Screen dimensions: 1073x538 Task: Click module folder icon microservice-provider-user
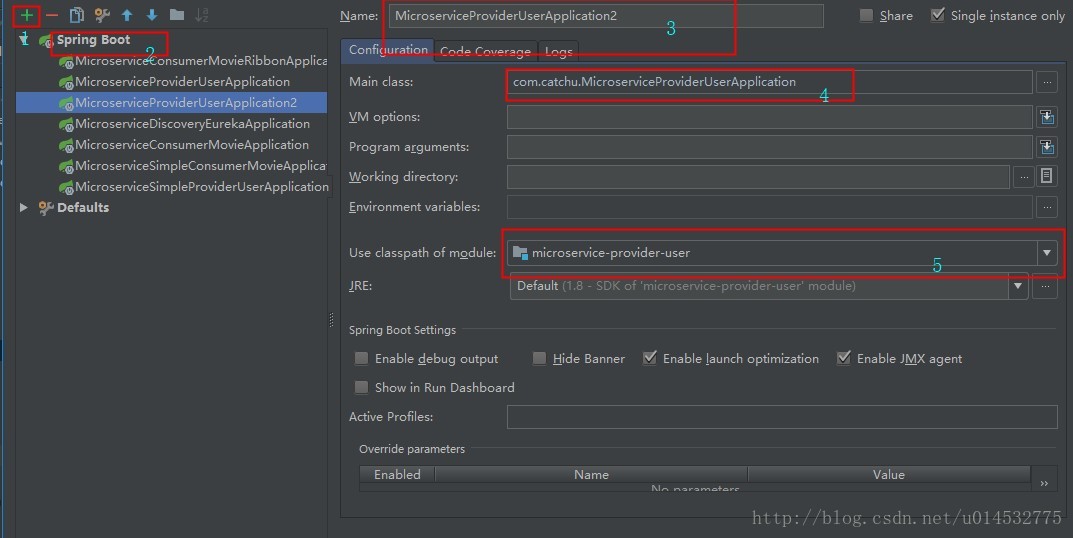pos(520,253)
